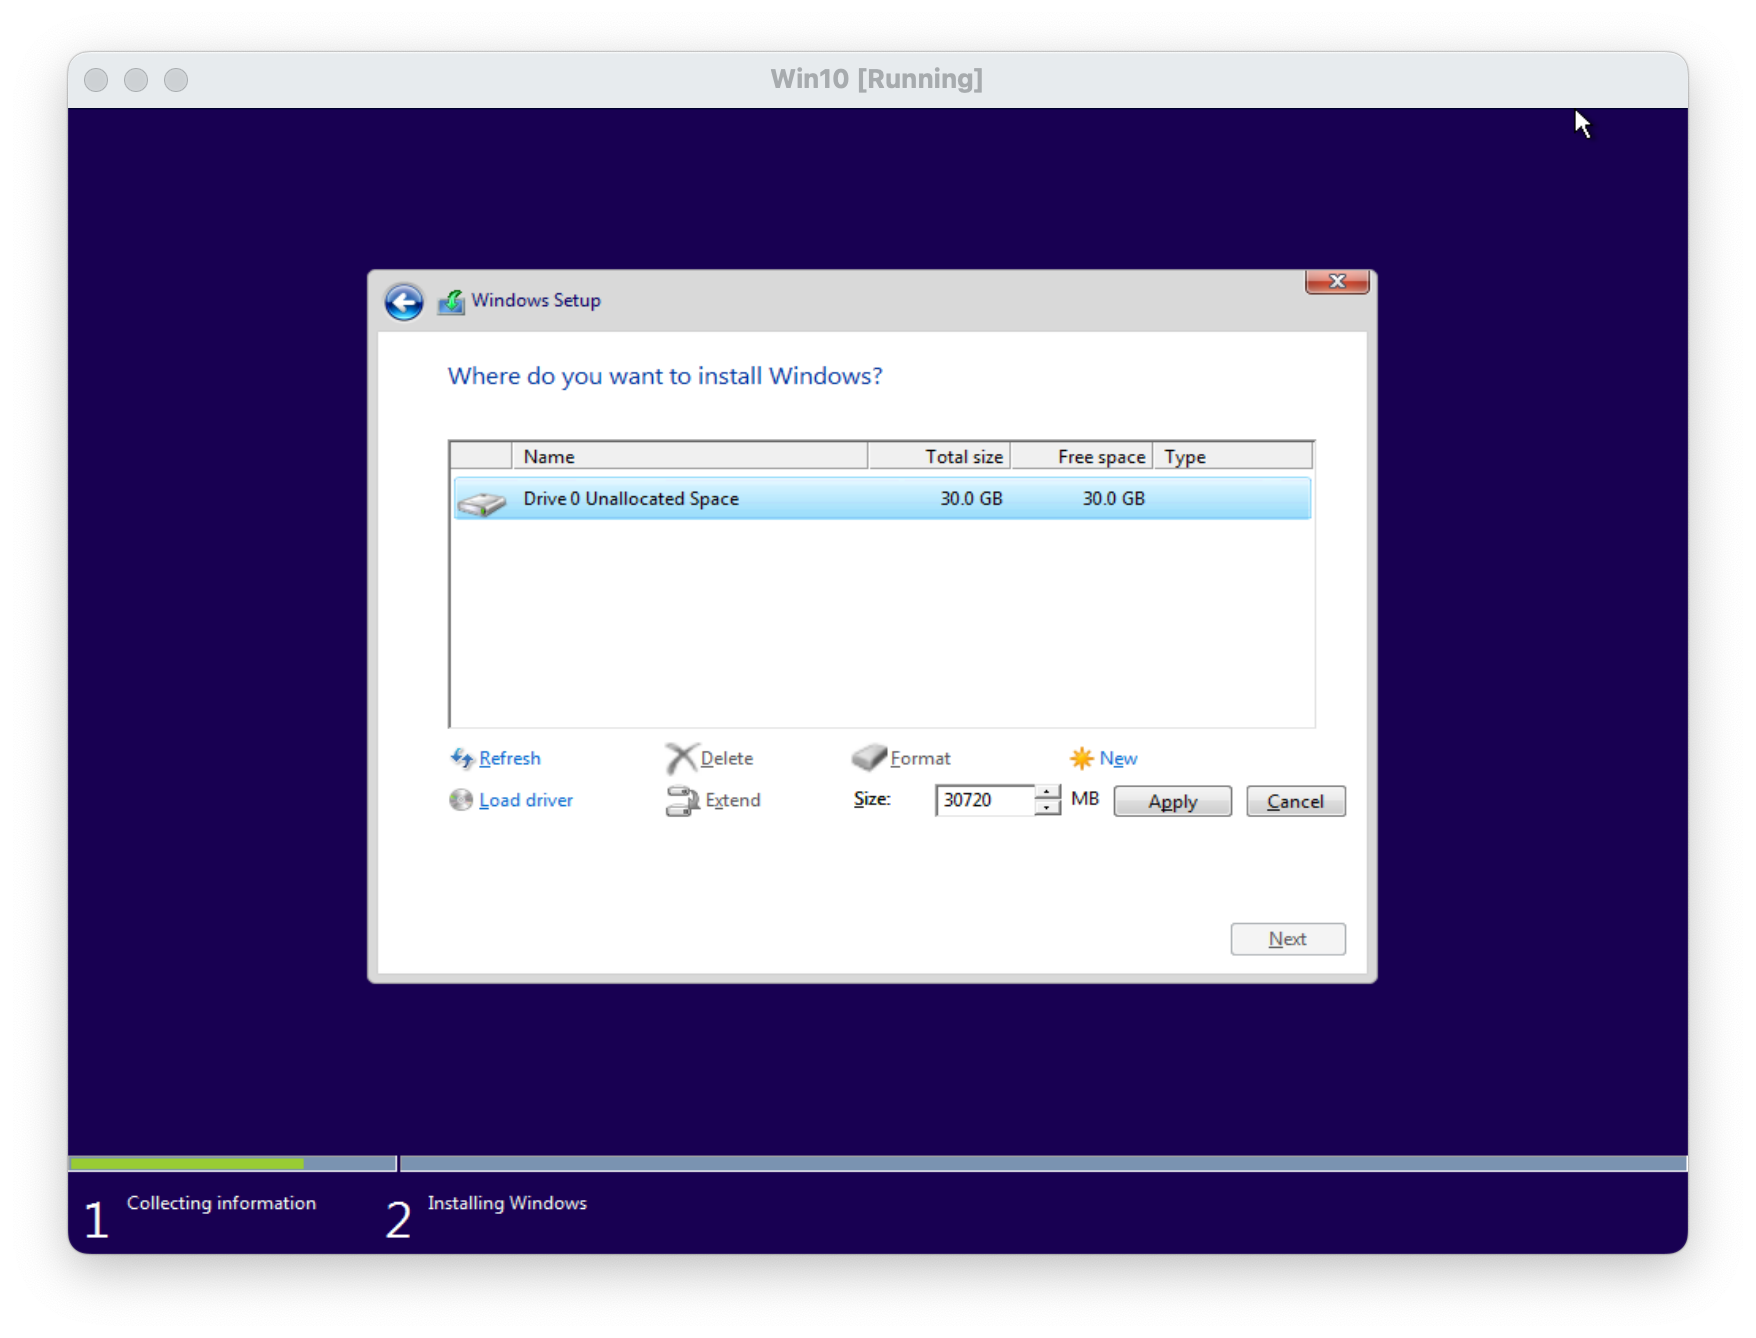Sort by the Name column header
The image size is (1756, 1338).
point(688,457)
